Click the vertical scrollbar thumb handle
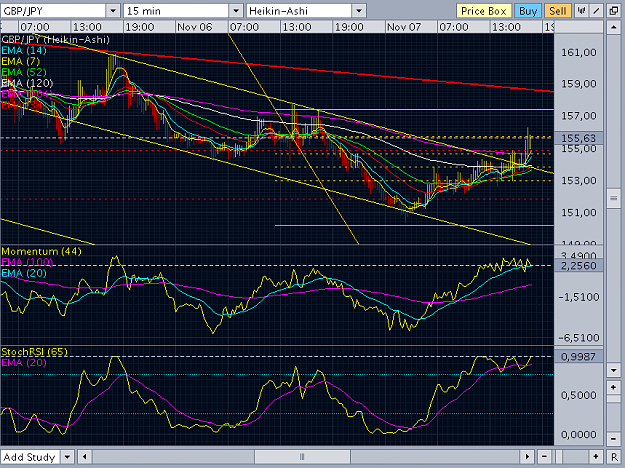Screen dimensions: 625x468 613,199
